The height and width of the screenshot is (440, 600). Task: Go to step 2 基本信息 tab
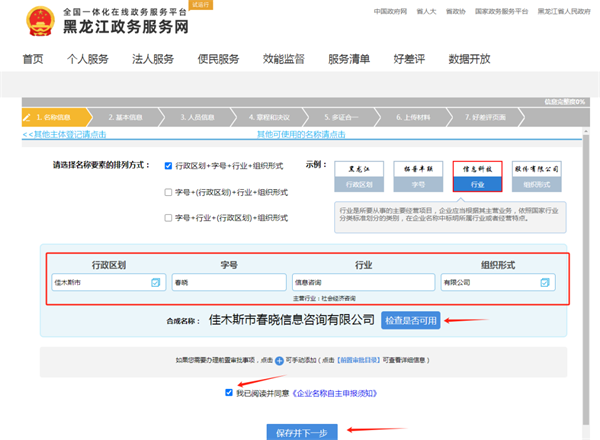(x=125, y=117)
